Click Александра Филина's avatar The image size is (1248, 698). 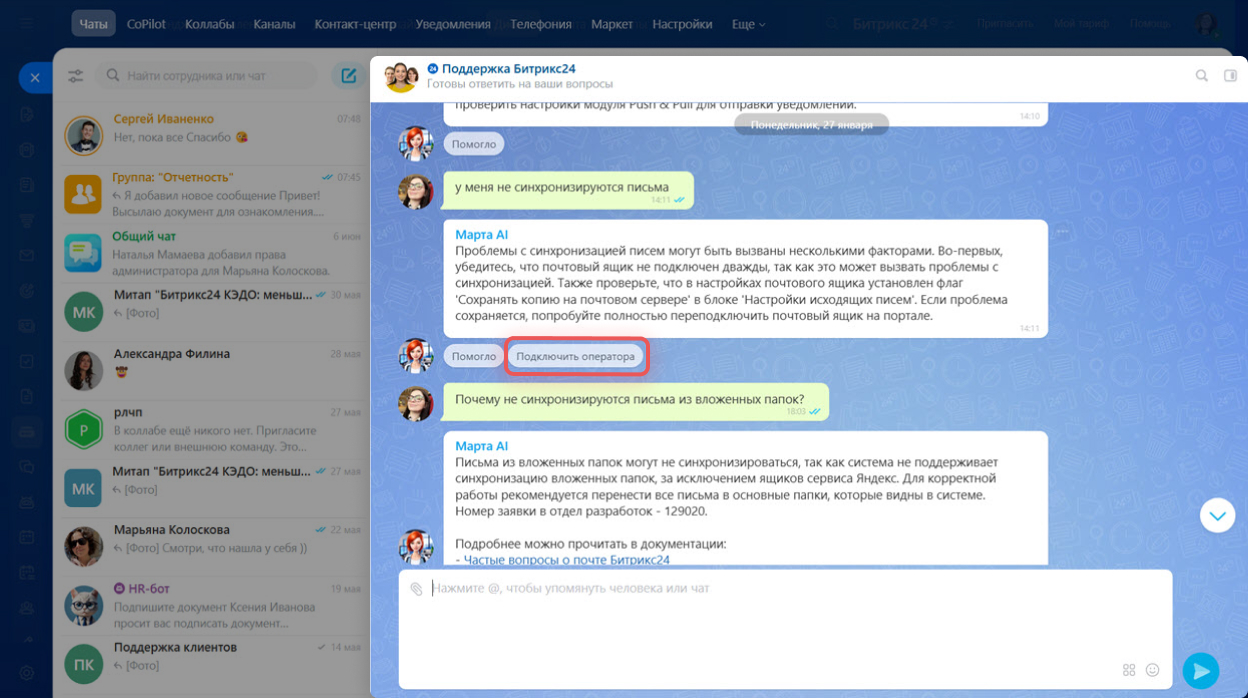(84, 371)
